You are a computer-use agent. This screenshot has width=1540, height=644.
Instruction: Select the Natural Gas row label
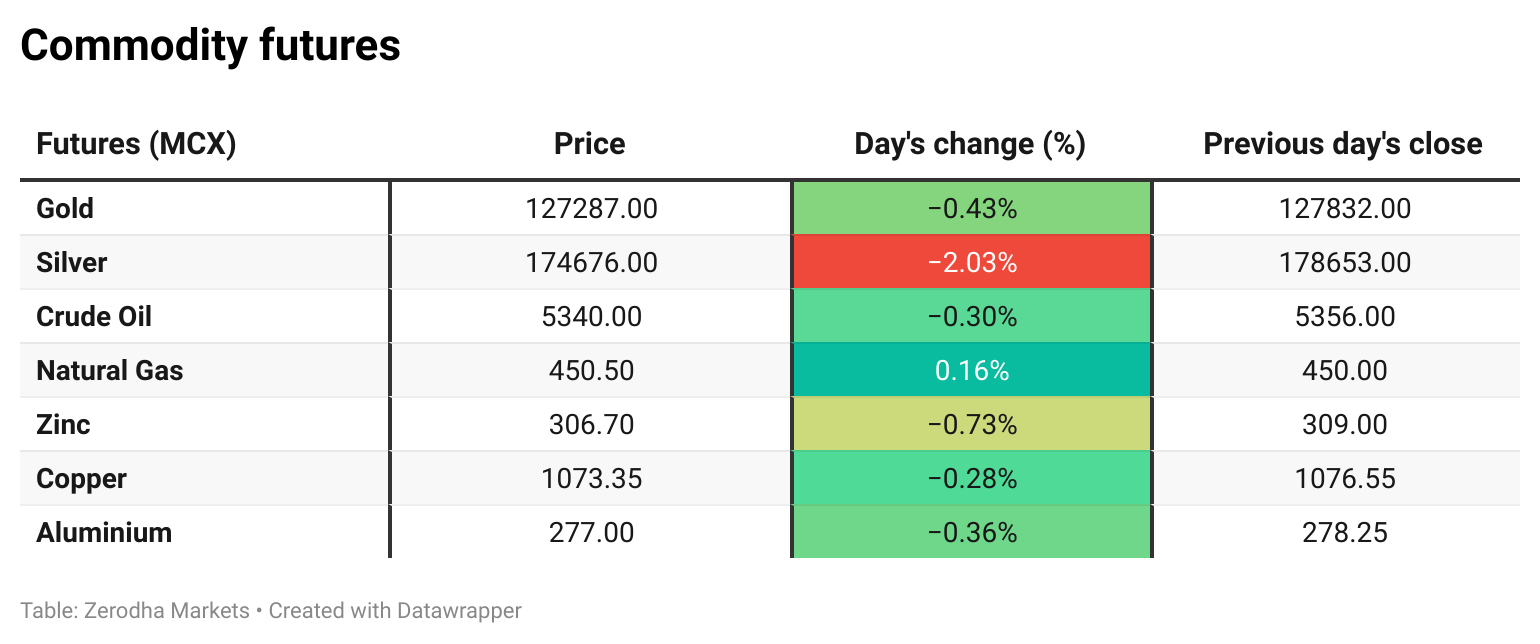coord(110,371)
